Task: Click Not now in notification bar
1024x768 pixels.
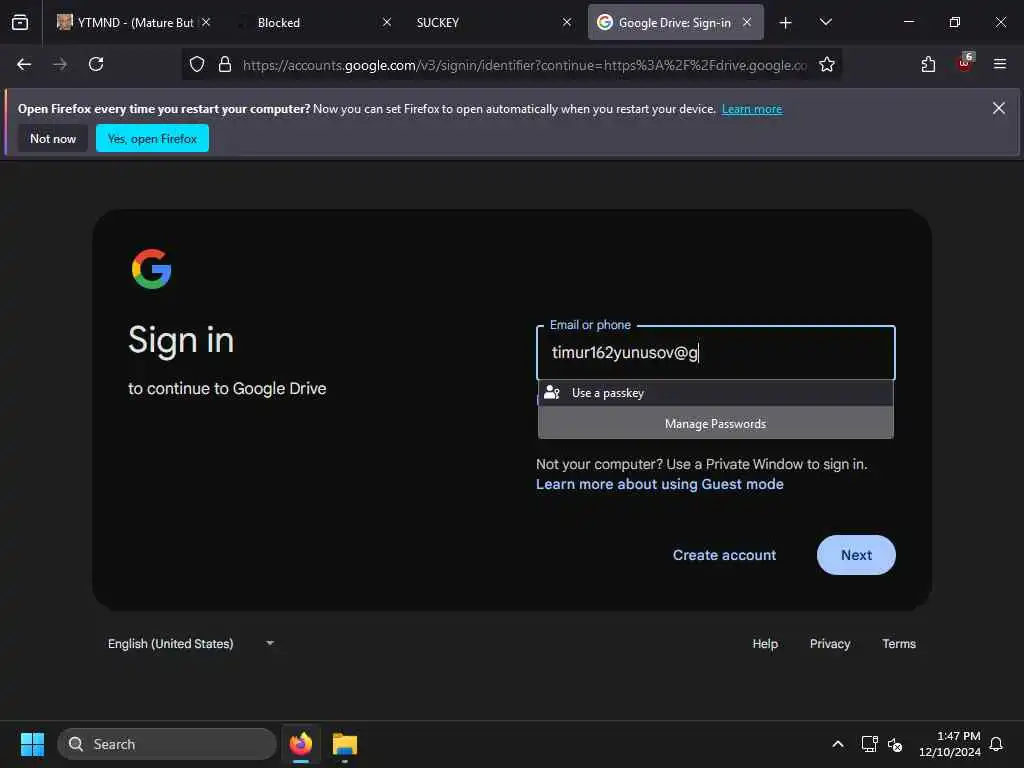Action: [53, 138]
